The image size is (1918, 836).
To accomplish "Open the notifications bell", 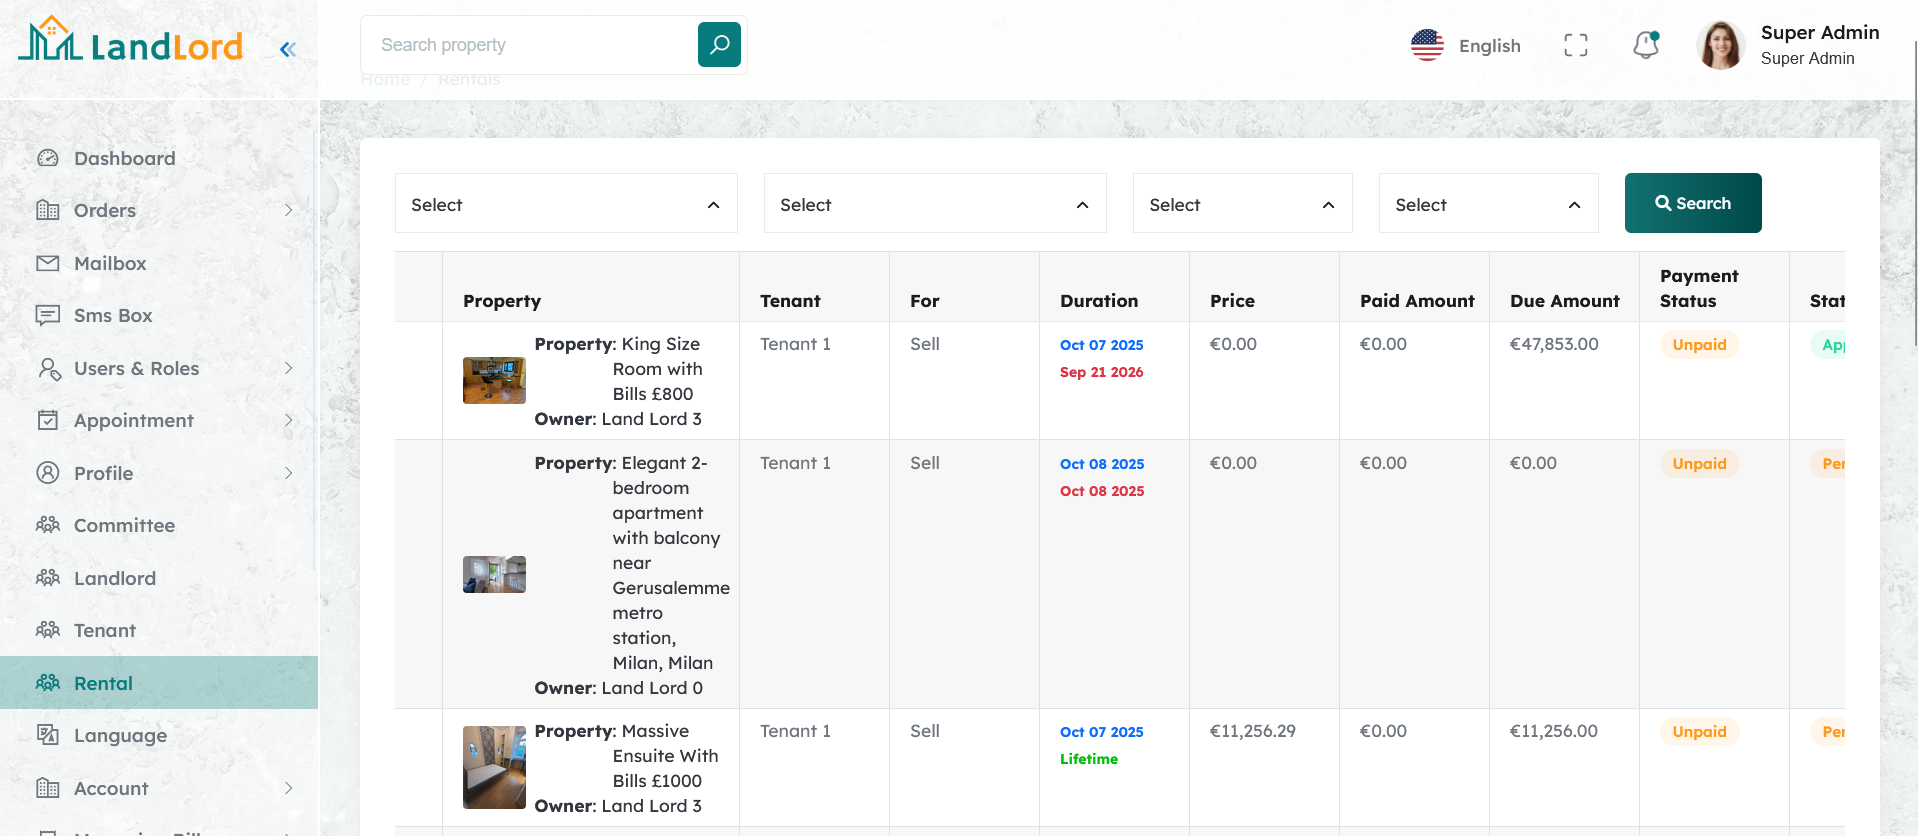I will [1645, 45].
